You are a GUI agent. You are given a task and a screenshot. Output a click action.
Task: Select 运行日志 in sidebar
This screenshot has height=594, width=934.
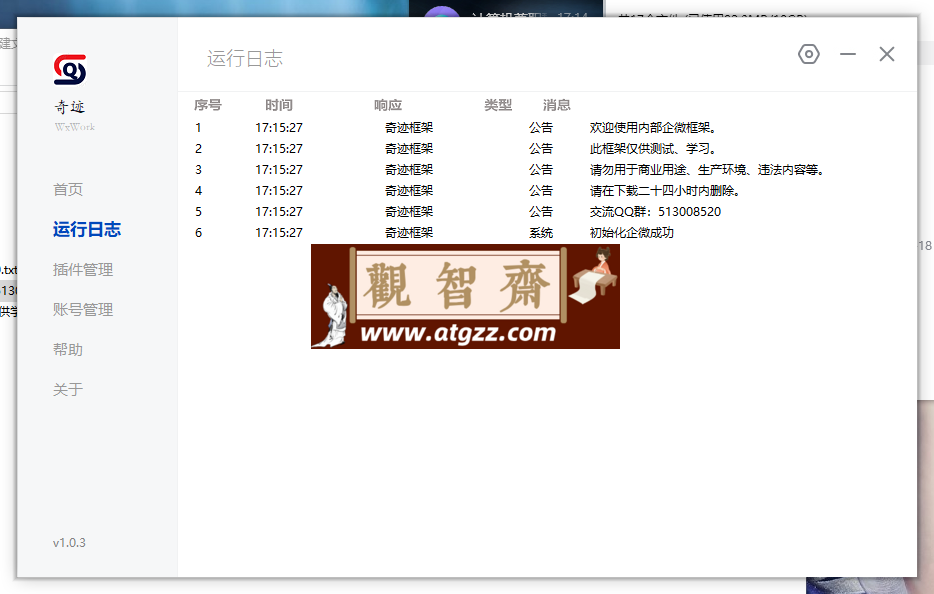pyautogui.click(x=87, y=229)
